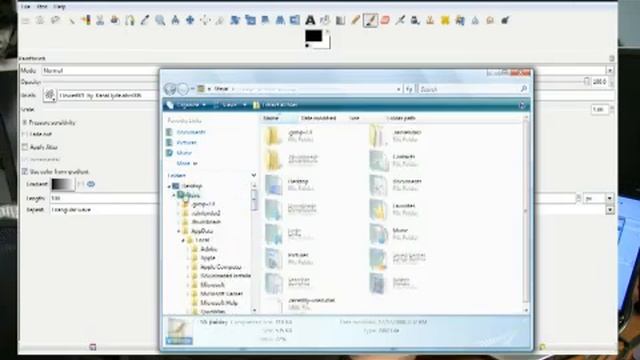Open the Views dropdown in Explorer
Screen dimensions: 640x360
[x=231, y=105]
